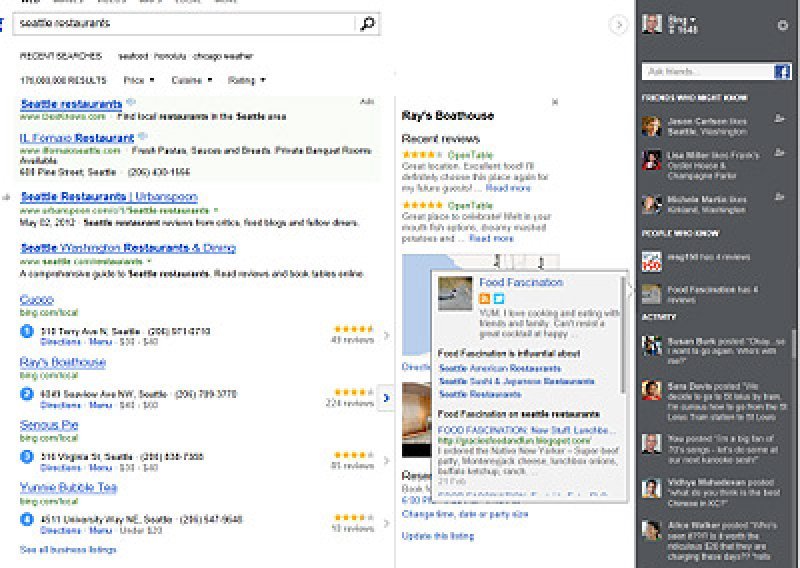Click Change time, date or party size

[x=465, y=514]
